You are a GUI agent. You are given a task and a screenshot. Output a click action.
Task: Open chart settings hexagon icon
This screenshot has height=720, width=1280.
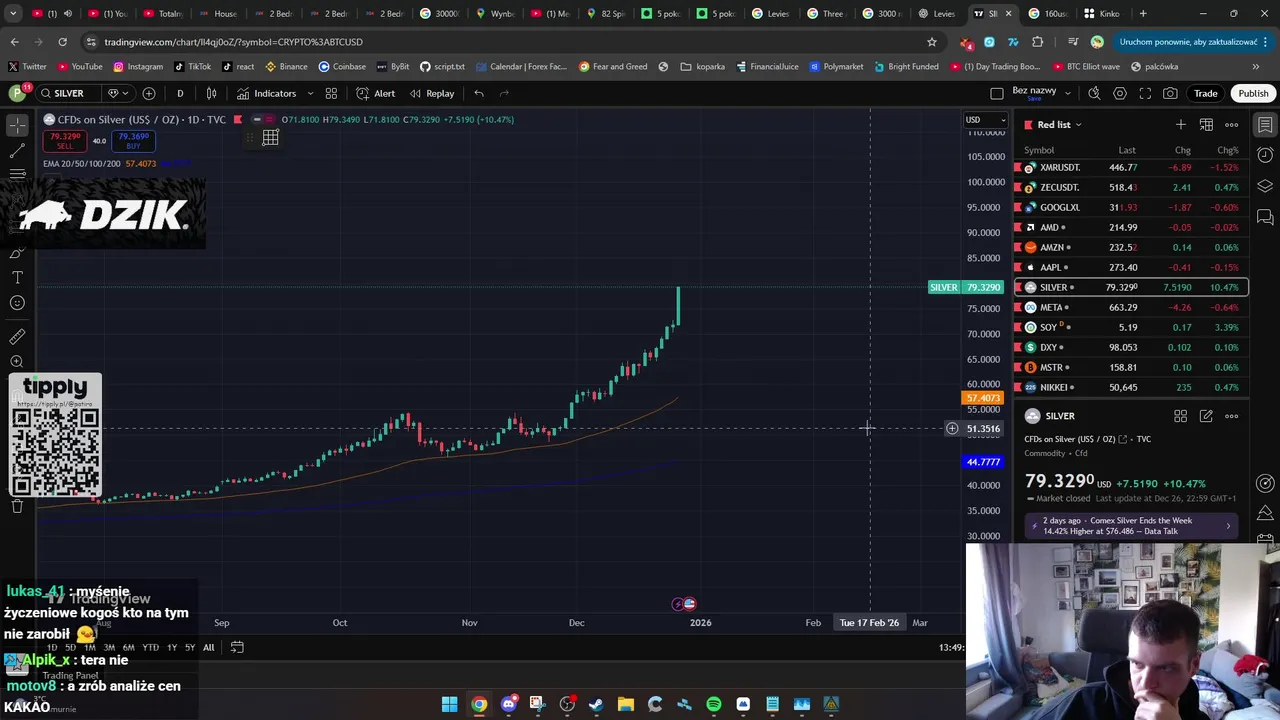pos(1119,93)
